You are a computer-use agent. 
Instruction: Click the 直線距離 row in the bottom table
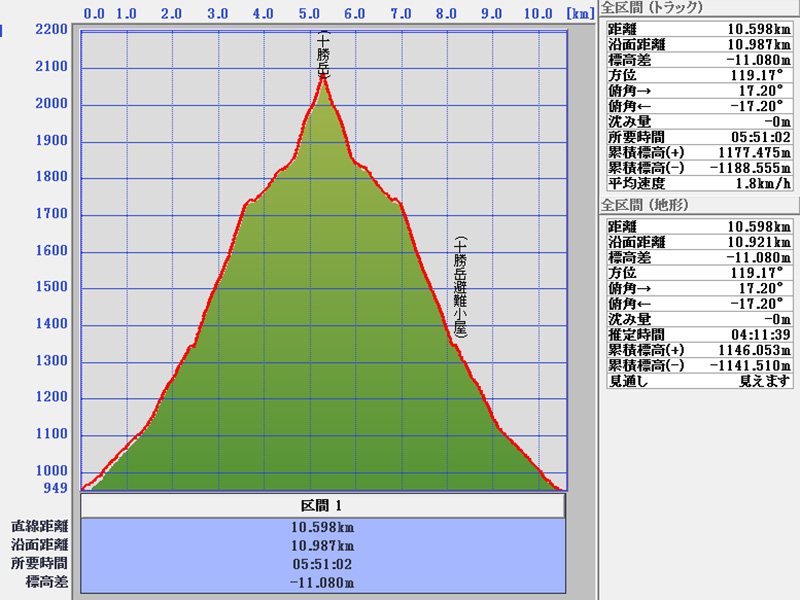pyautogui.click(x=40, y=526)
